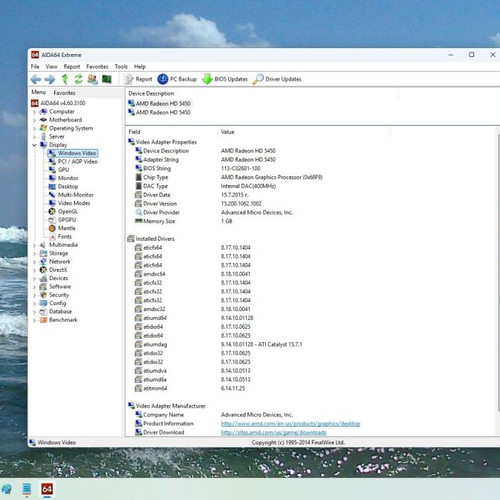
Task: Click the Benchmark icon in the tree
Action: click(x=43, y=320)
